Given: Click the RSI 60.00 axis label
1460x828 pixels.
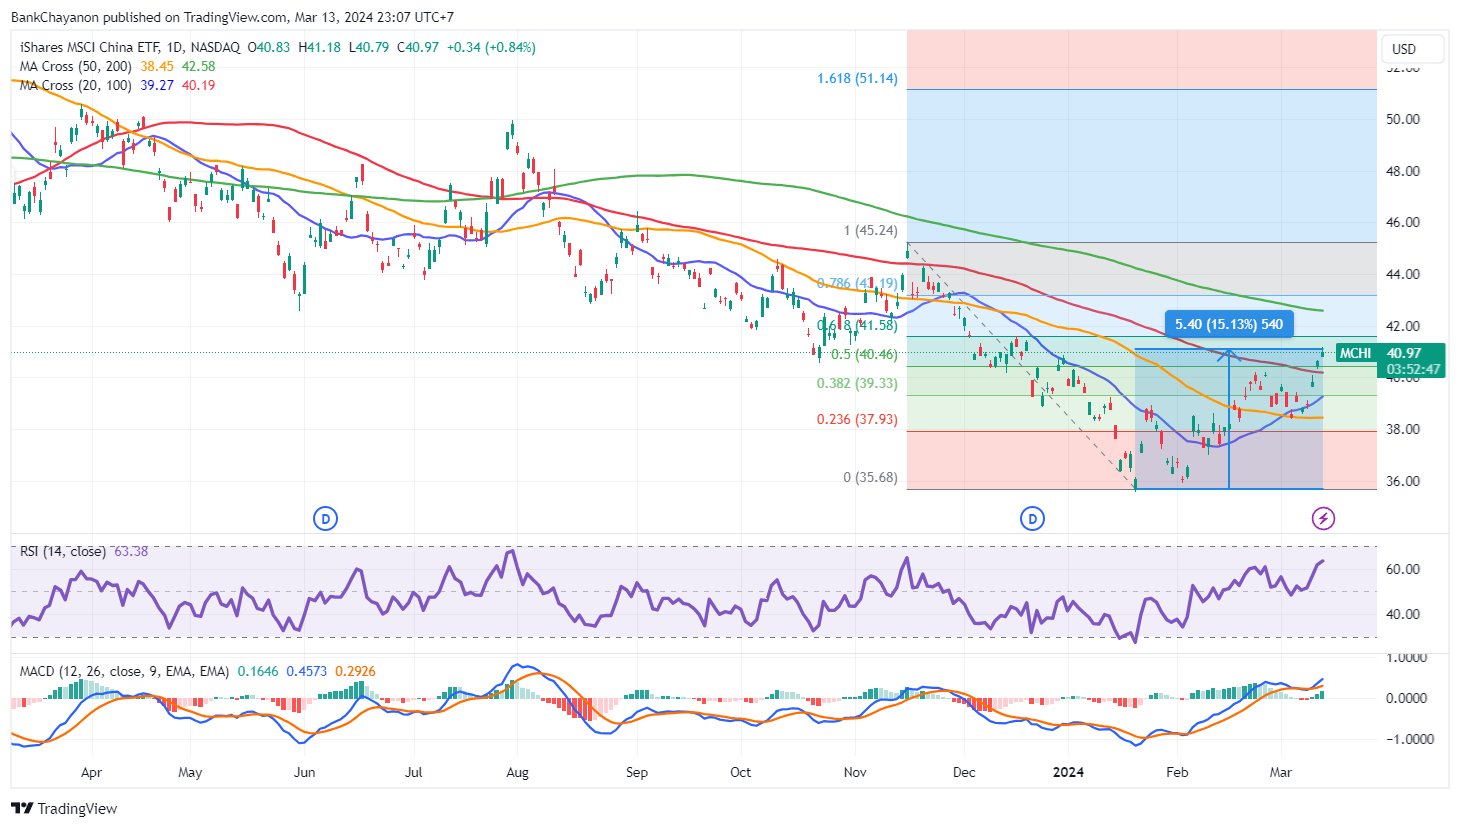Looking at the screenshot, I should click(x=1403, y=569).
